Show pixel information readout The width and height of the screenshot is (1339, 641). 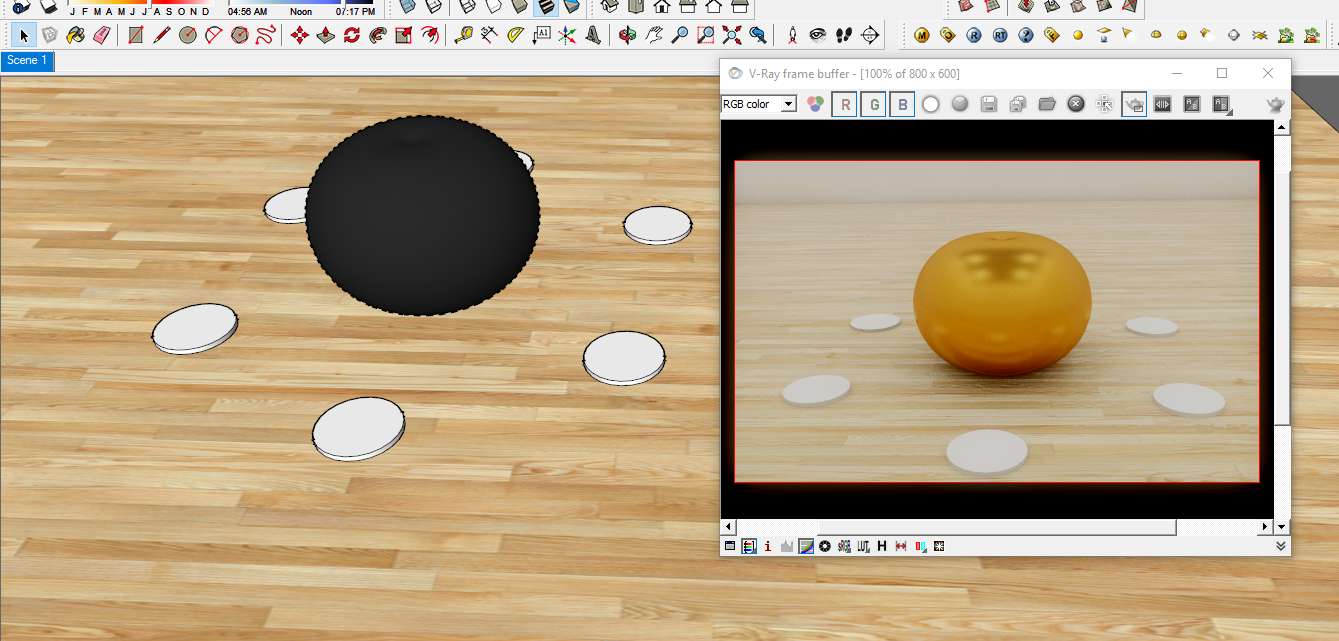tap(767, 546)
